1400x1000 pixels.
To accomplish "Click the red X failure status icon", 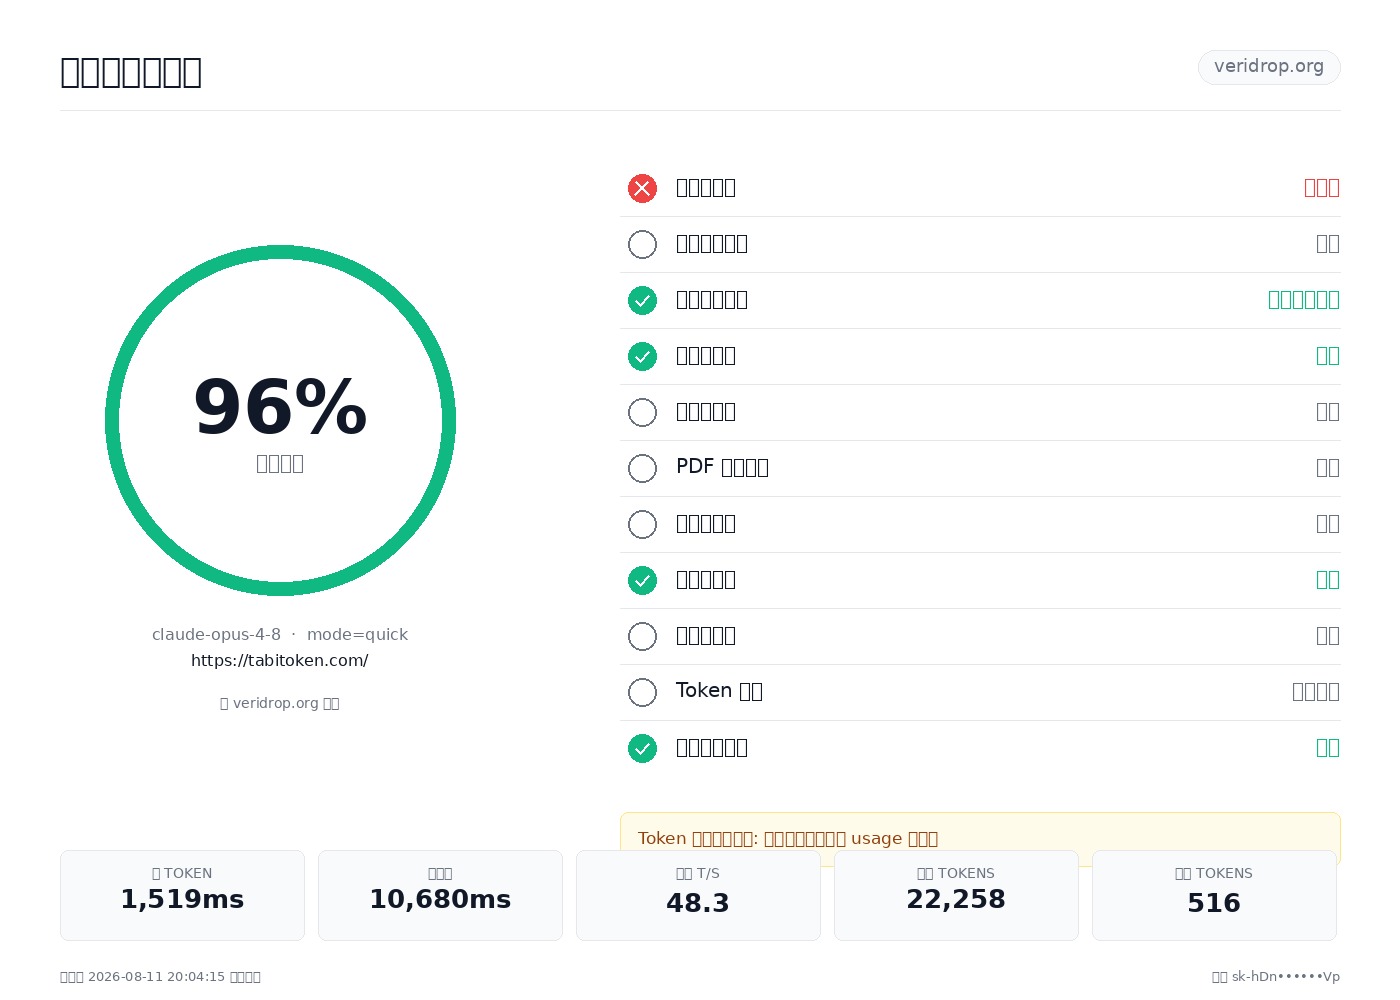I will (642, 188).
